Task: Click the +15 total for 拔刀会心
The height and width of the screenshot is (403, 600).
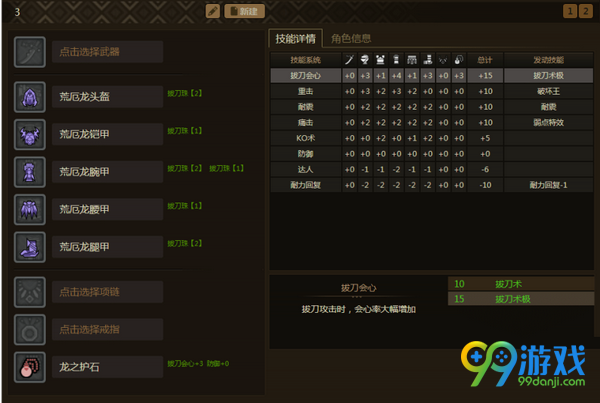Action: [485, 75]
